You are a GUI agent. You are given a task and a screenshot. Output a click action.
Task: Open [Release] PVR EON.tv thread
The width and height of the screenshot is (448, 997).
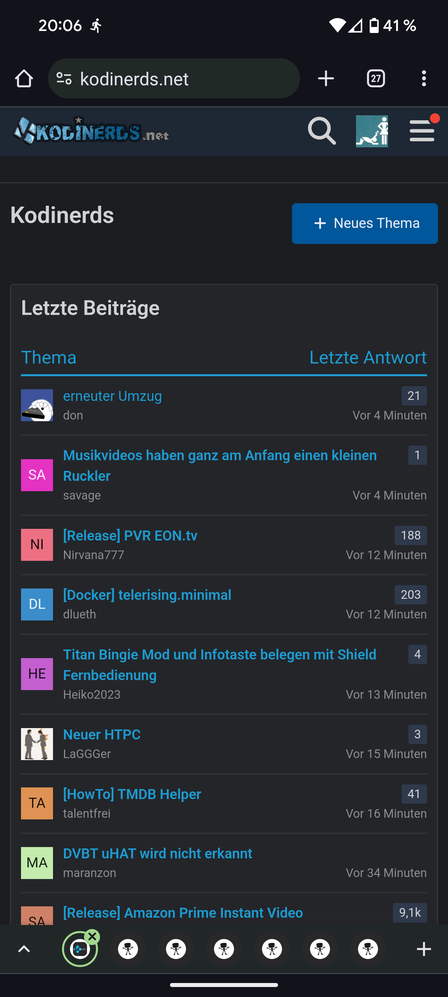[x=130, y=535]
